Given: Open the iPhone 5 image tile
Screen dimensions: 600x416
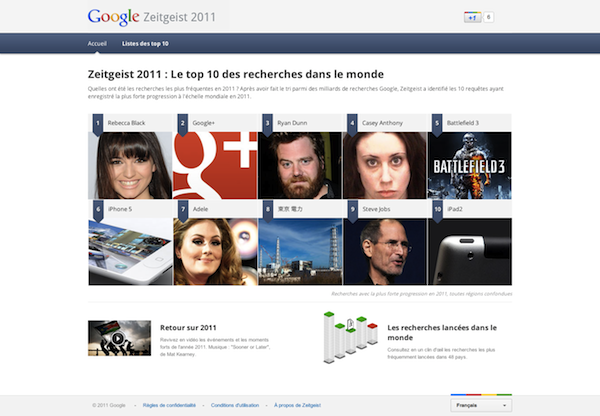Looking at the screenshot, I should click(x=130, y=251).
